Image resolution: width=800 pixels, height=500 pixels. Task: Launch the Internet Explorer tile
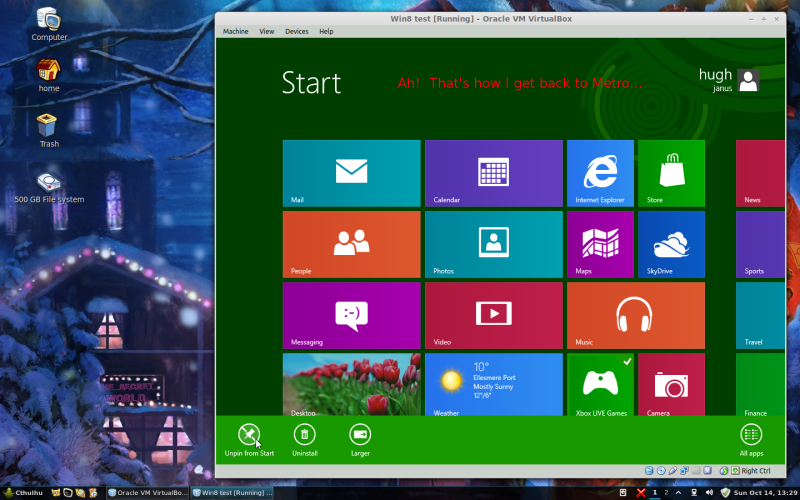tap(600, 173)
